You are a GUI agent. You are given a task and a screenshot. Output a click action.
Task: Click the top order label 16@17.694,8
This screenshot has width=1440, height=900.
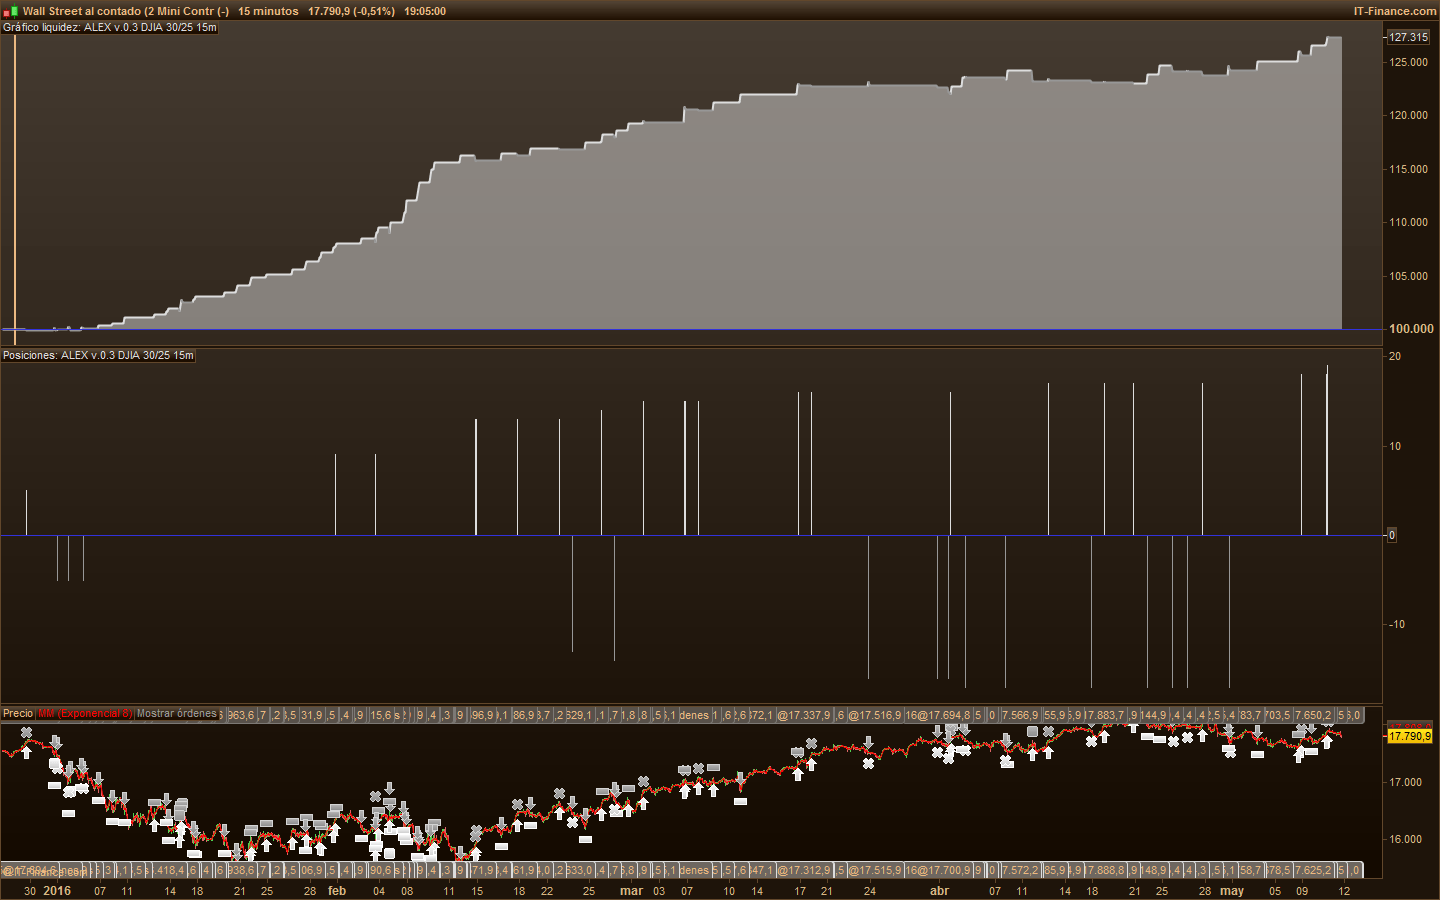coord(938,715)
